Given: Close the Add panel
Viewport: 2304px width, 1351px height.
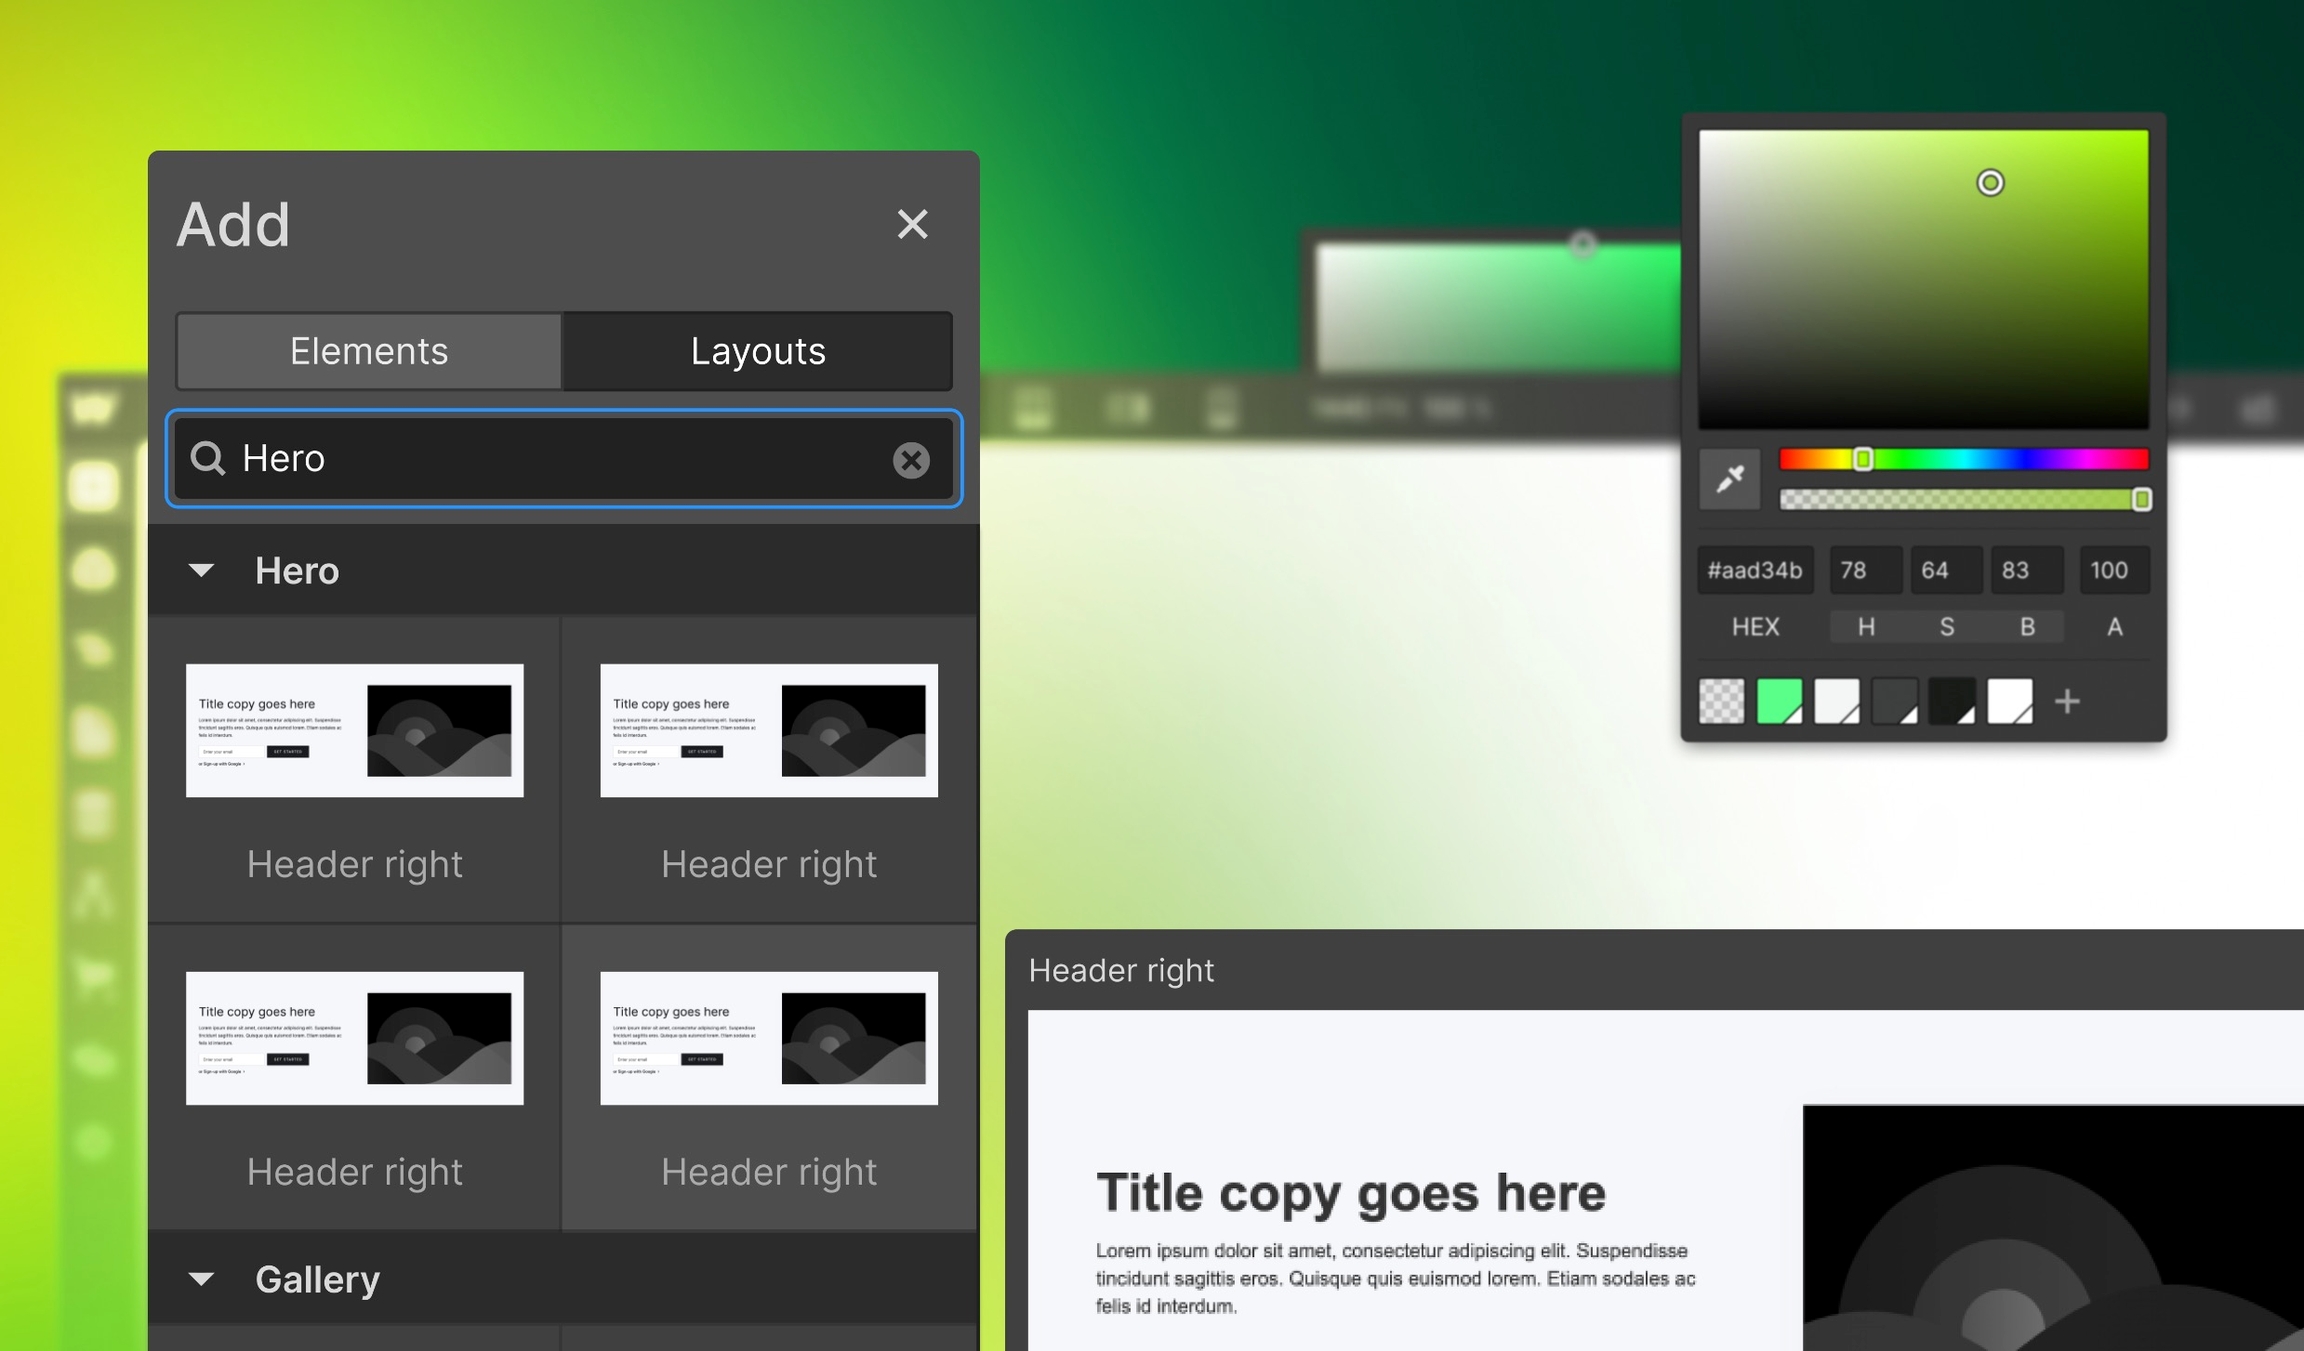Looking at the screenshot, I should pos(912,224).
